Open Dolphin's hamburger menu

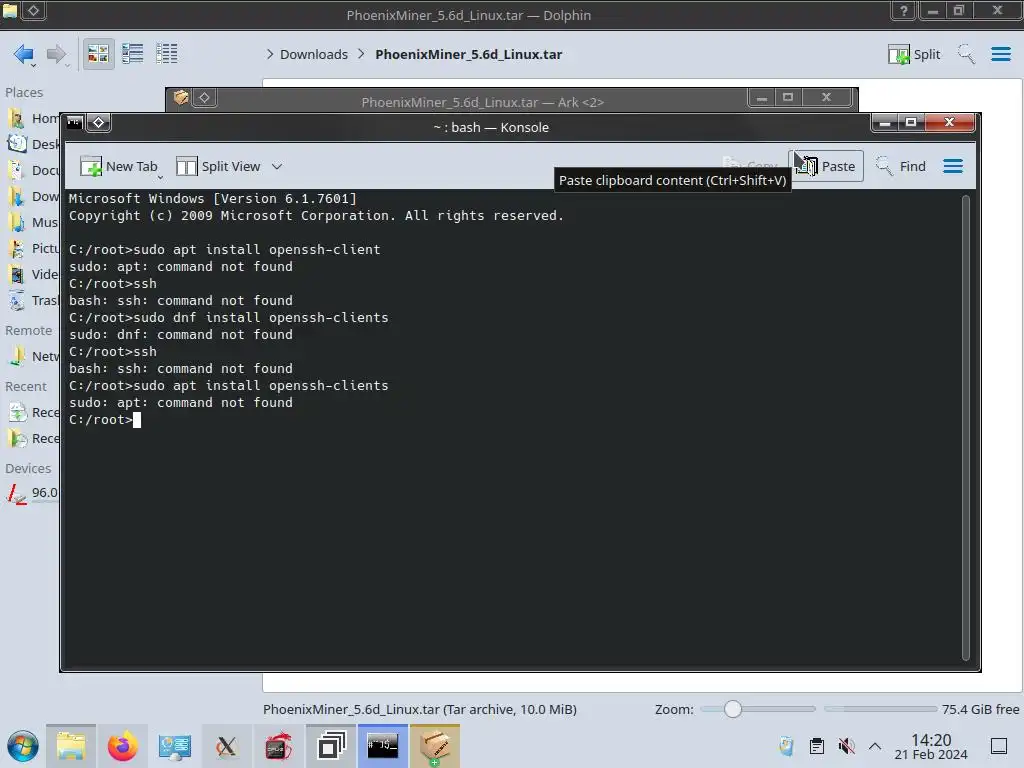1000,54
